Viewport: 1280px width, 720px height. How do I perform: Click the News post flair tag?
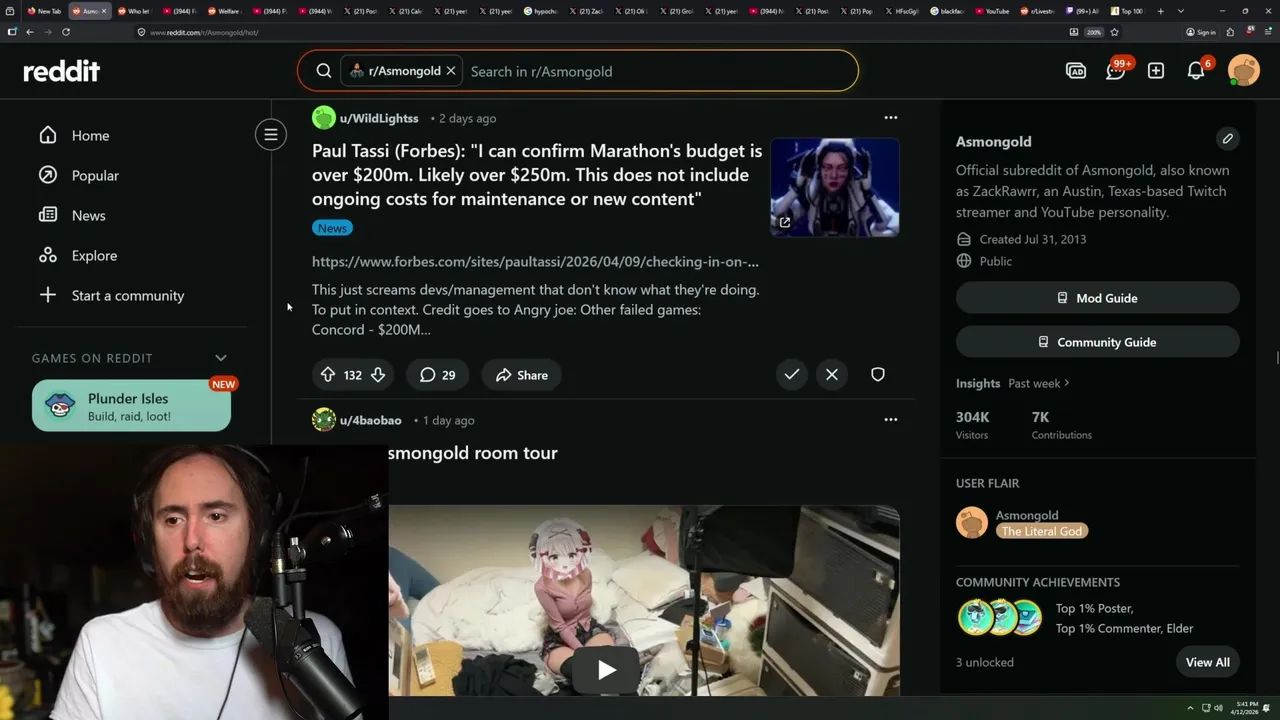pyautogui.click(x=332, y=228)
